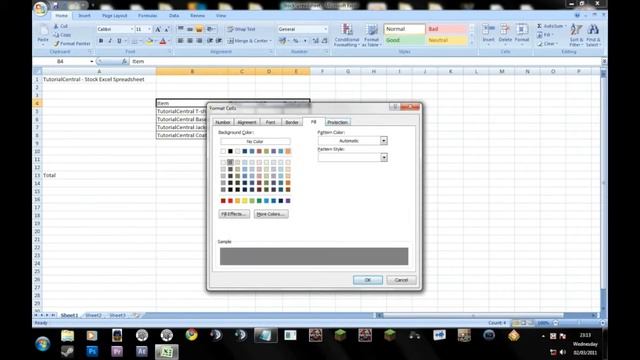
Task: Click the No Color button
Action: coord(255,142)
